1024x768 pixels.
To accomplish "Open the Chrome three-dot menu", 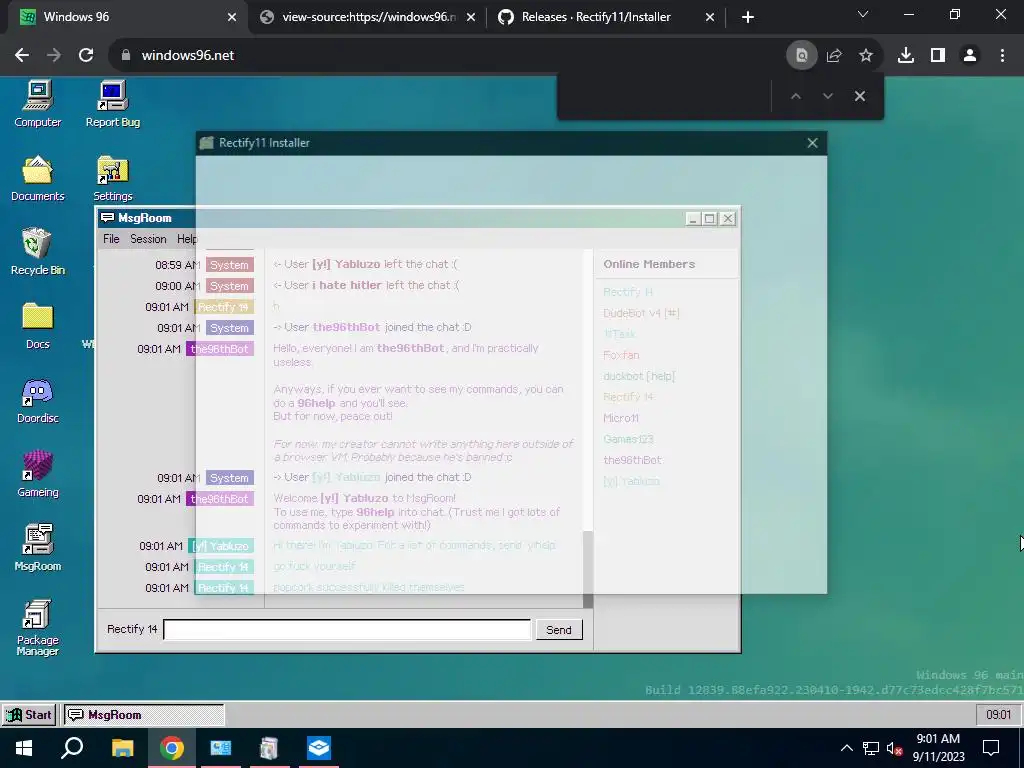I will click(x=1002, y=56).
